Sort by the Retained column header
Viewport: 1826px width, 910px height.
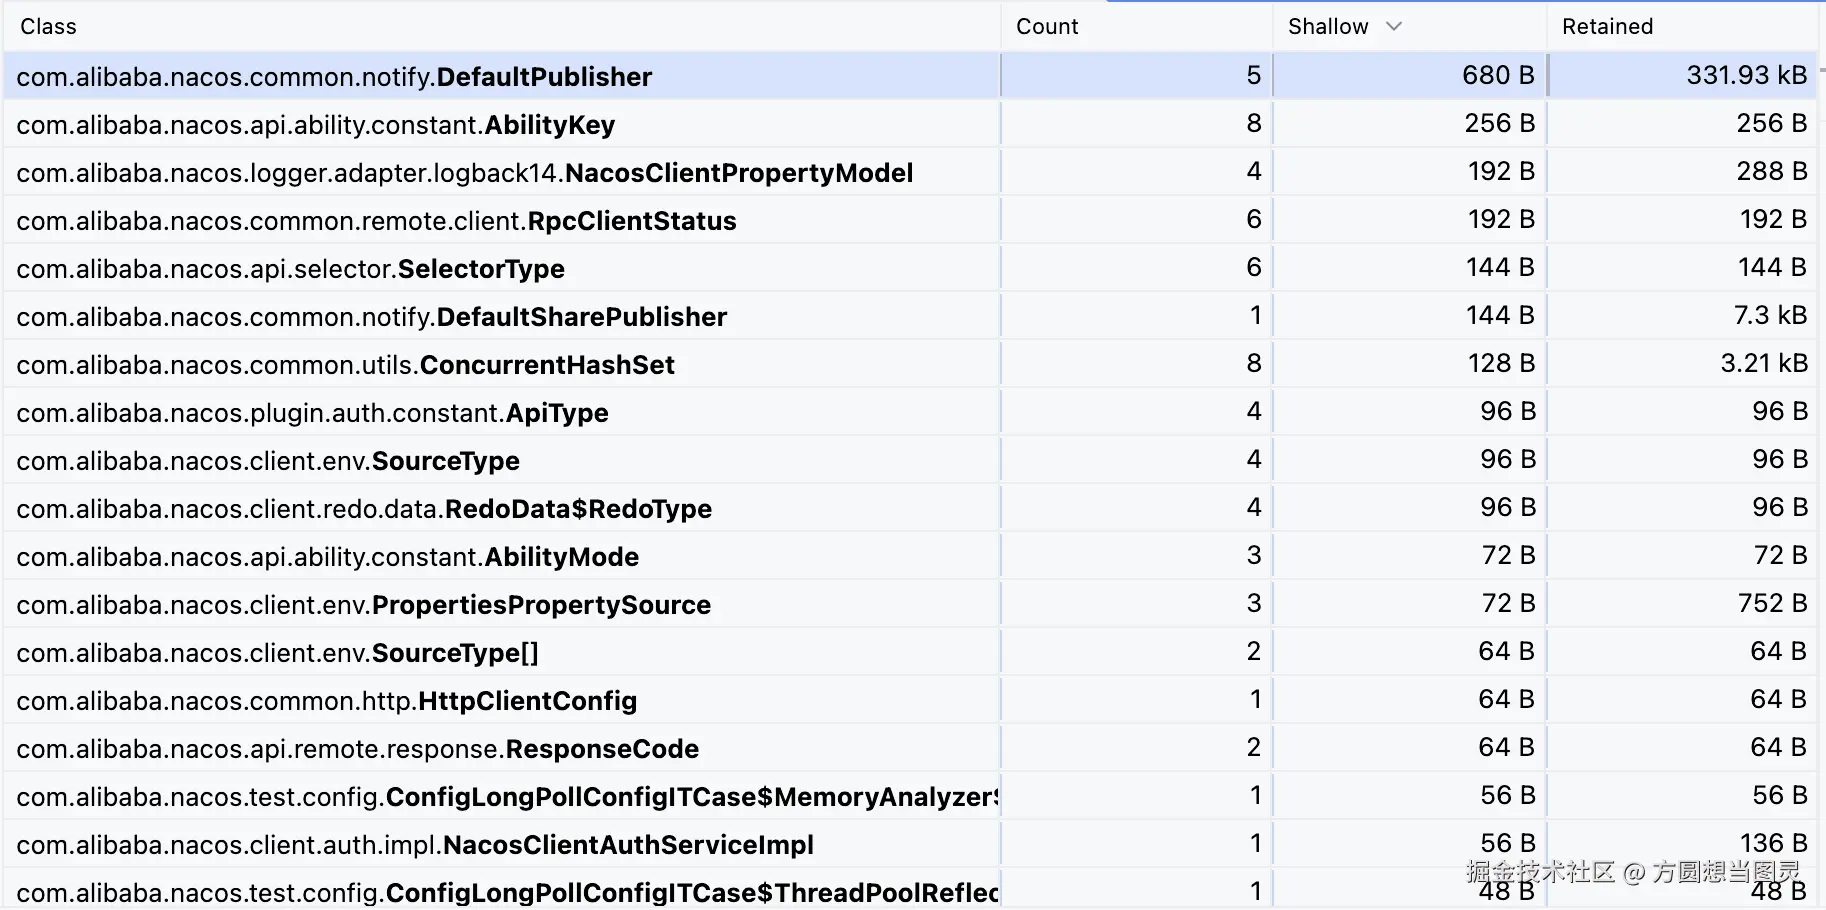(1607, 27)
